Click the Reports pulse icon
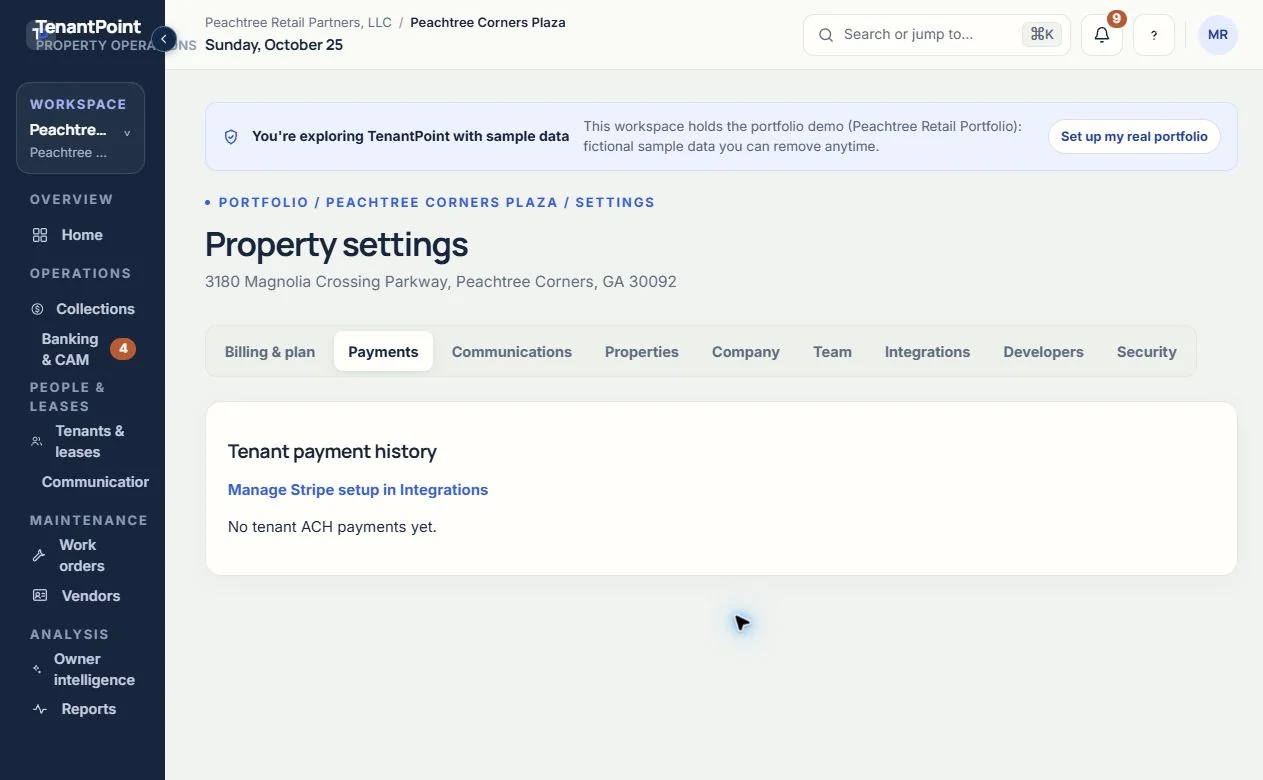This screenshot has height=780, width=1263. point(40,709)
